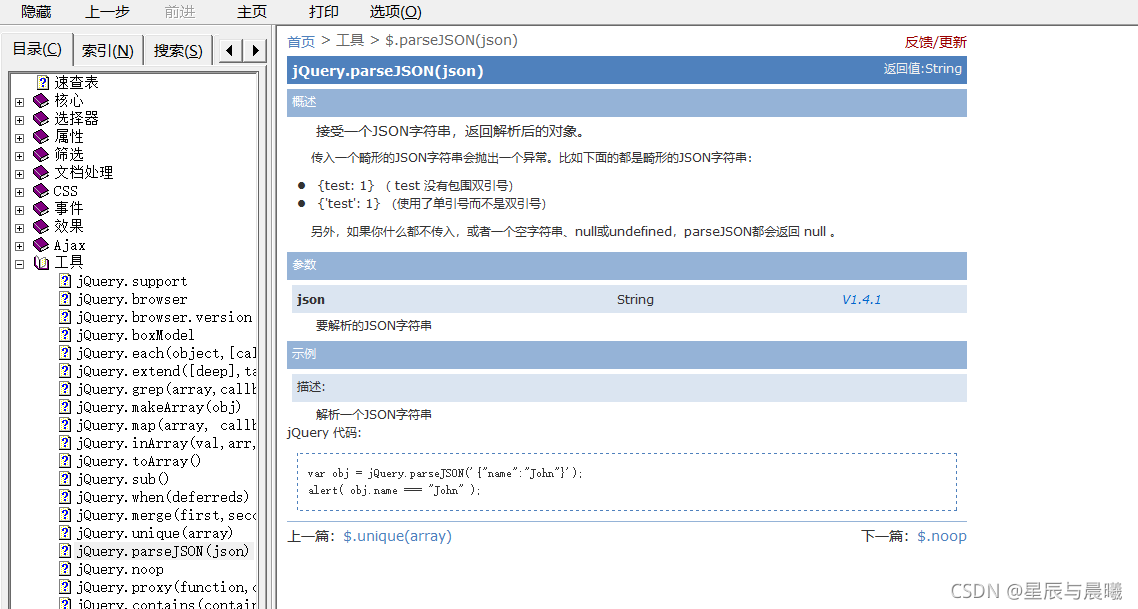Click the 隐藏 toolbar button
The height and width of the screenshot is (609, 1138).
[x=36, y=12]
